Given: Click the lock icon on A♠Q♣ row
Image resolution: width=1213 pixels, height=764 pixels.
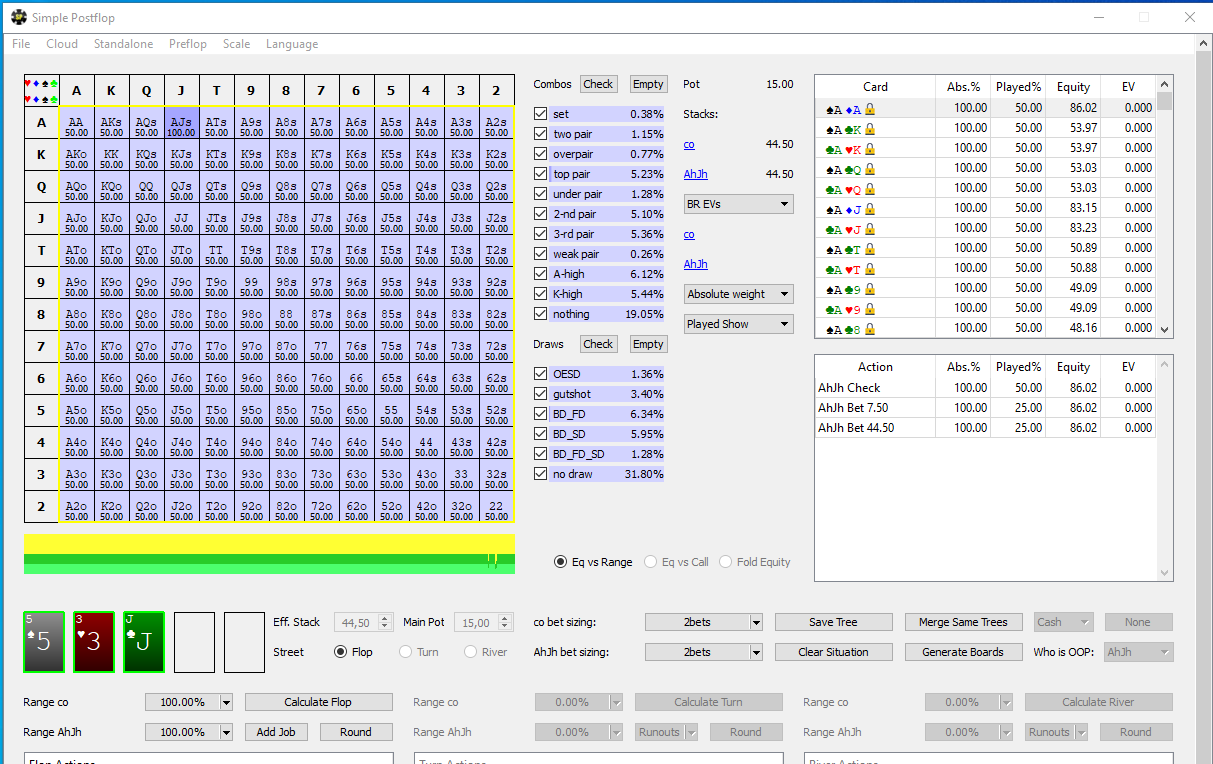Looking at the screenshot, I should [870, 168].
